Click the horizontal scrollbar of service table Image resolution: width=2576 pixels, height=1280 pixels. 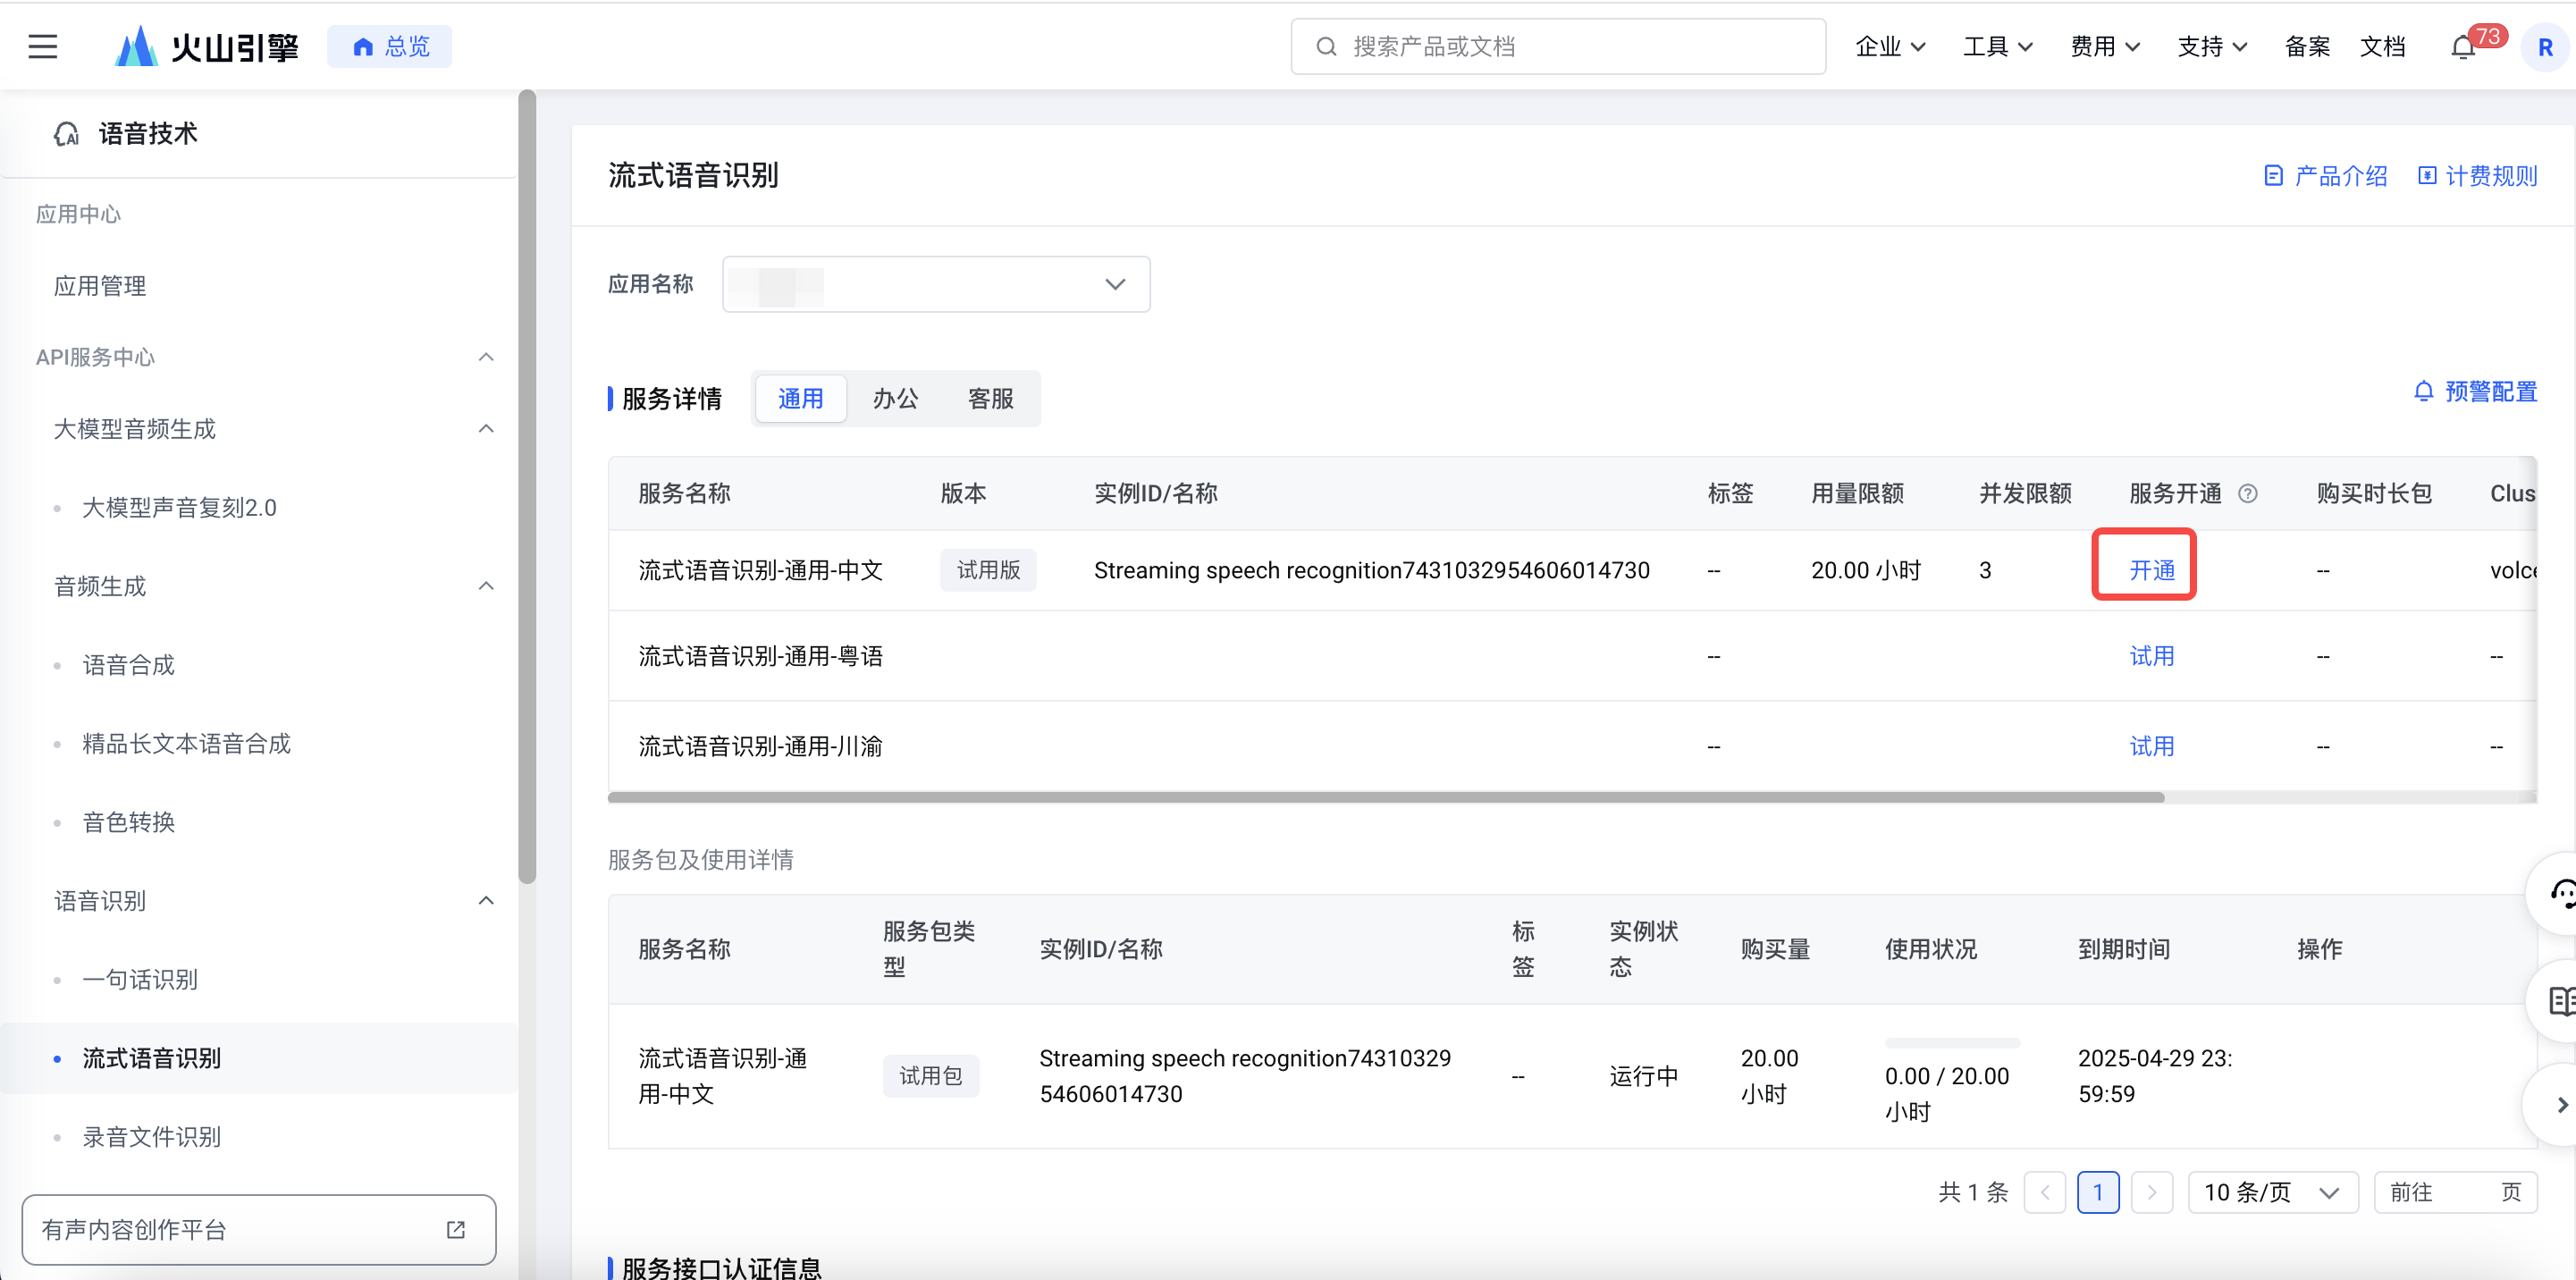pyautogui.click(x=1386, y=797)
